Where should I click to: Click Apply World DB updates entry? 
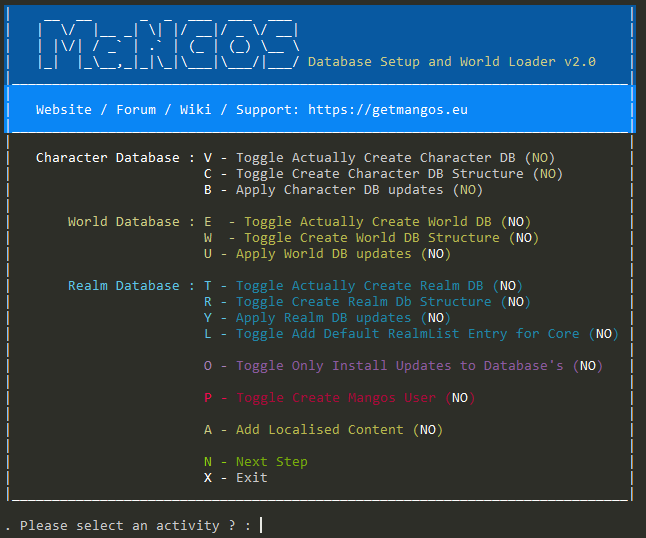(x=327, y=254)
